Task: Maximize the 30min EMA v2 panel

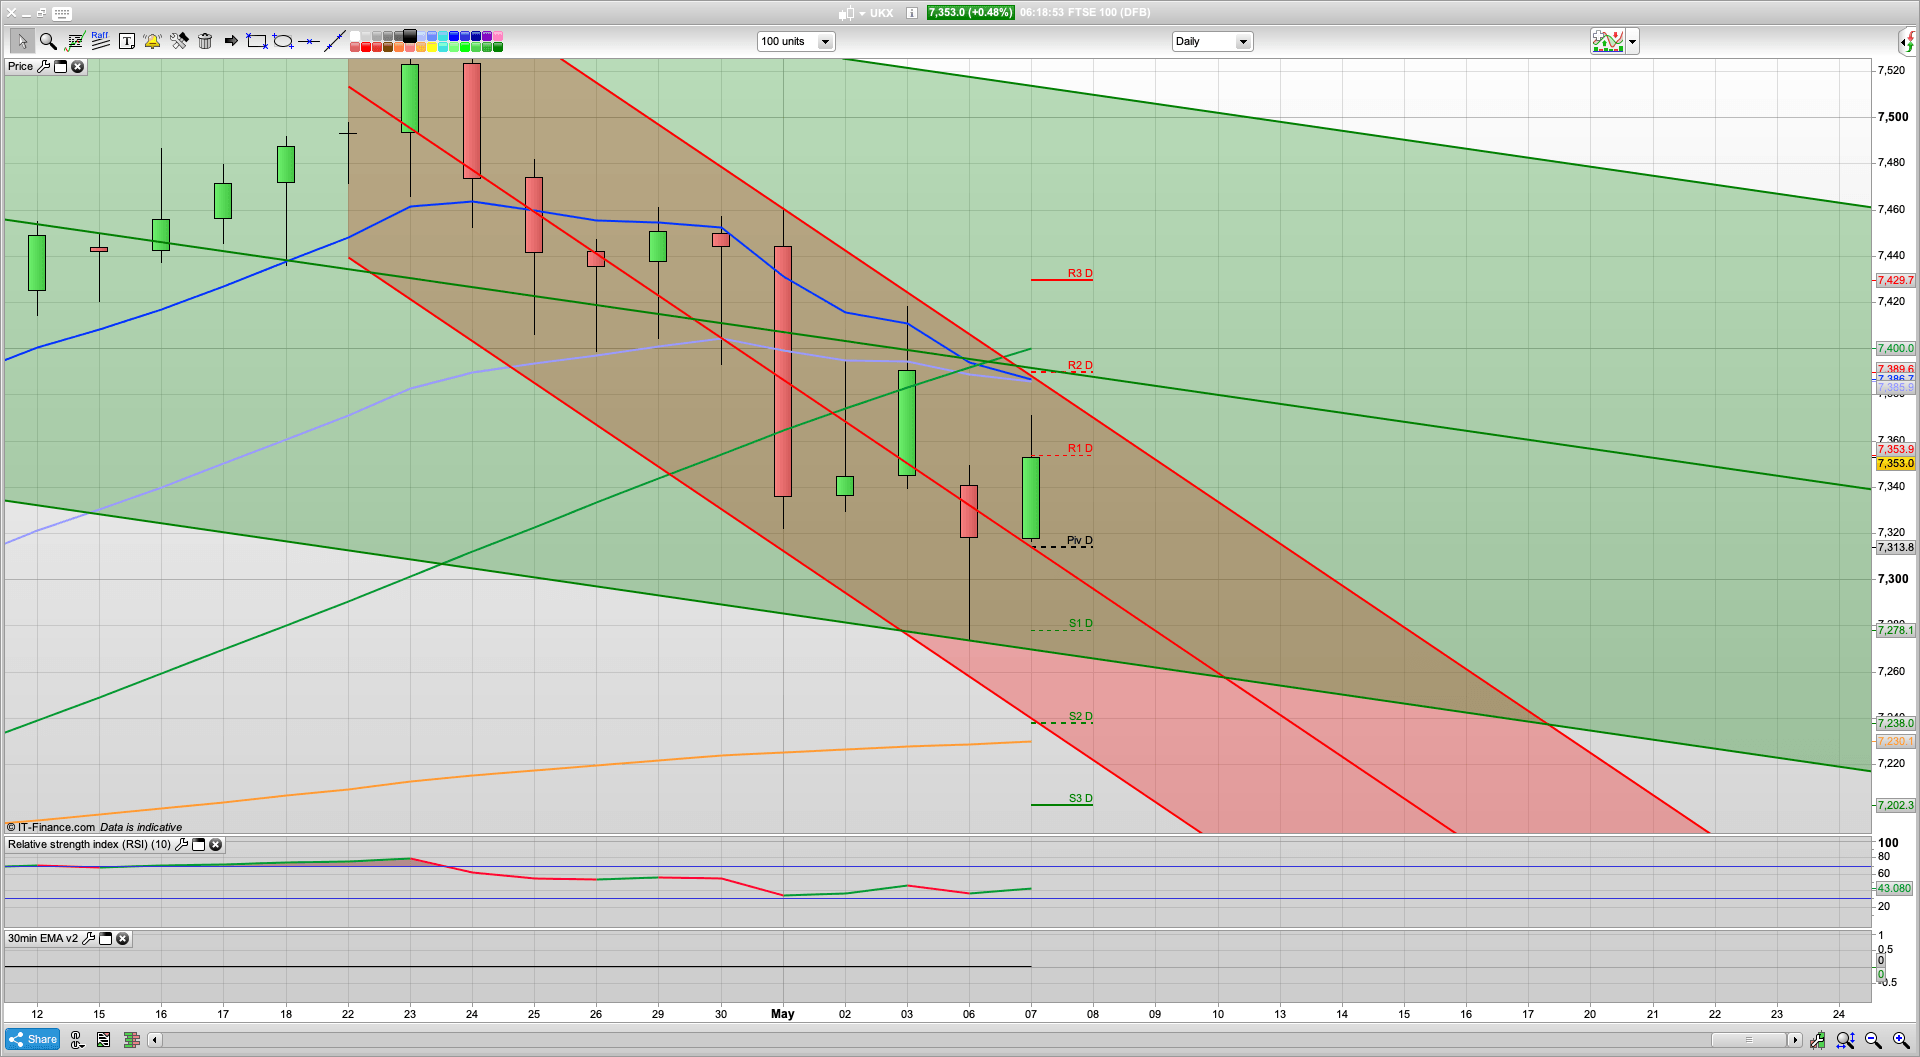Action: point(105,939)
